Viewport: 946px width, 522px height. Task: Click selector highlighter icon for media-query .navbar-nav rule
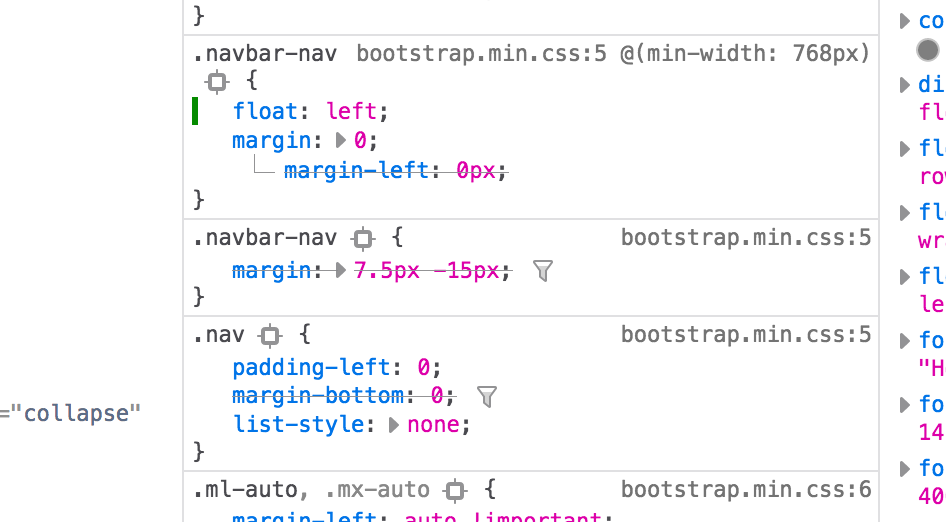[x=217, y=83]
